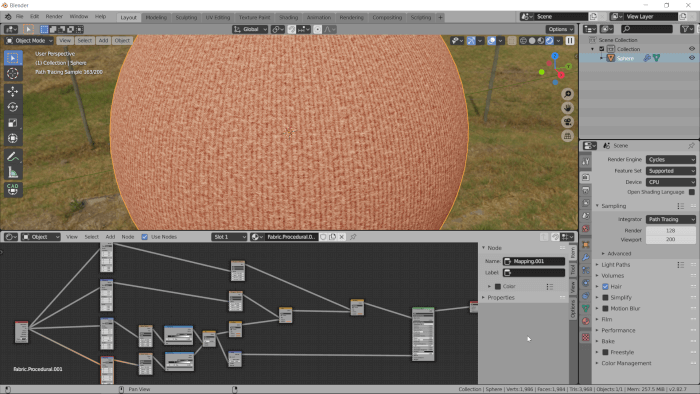The width and height of the screenshot is (700, 394).
Task: Enable the Hair checkbox
Action: pyautogui.click(x=605, y=286)
